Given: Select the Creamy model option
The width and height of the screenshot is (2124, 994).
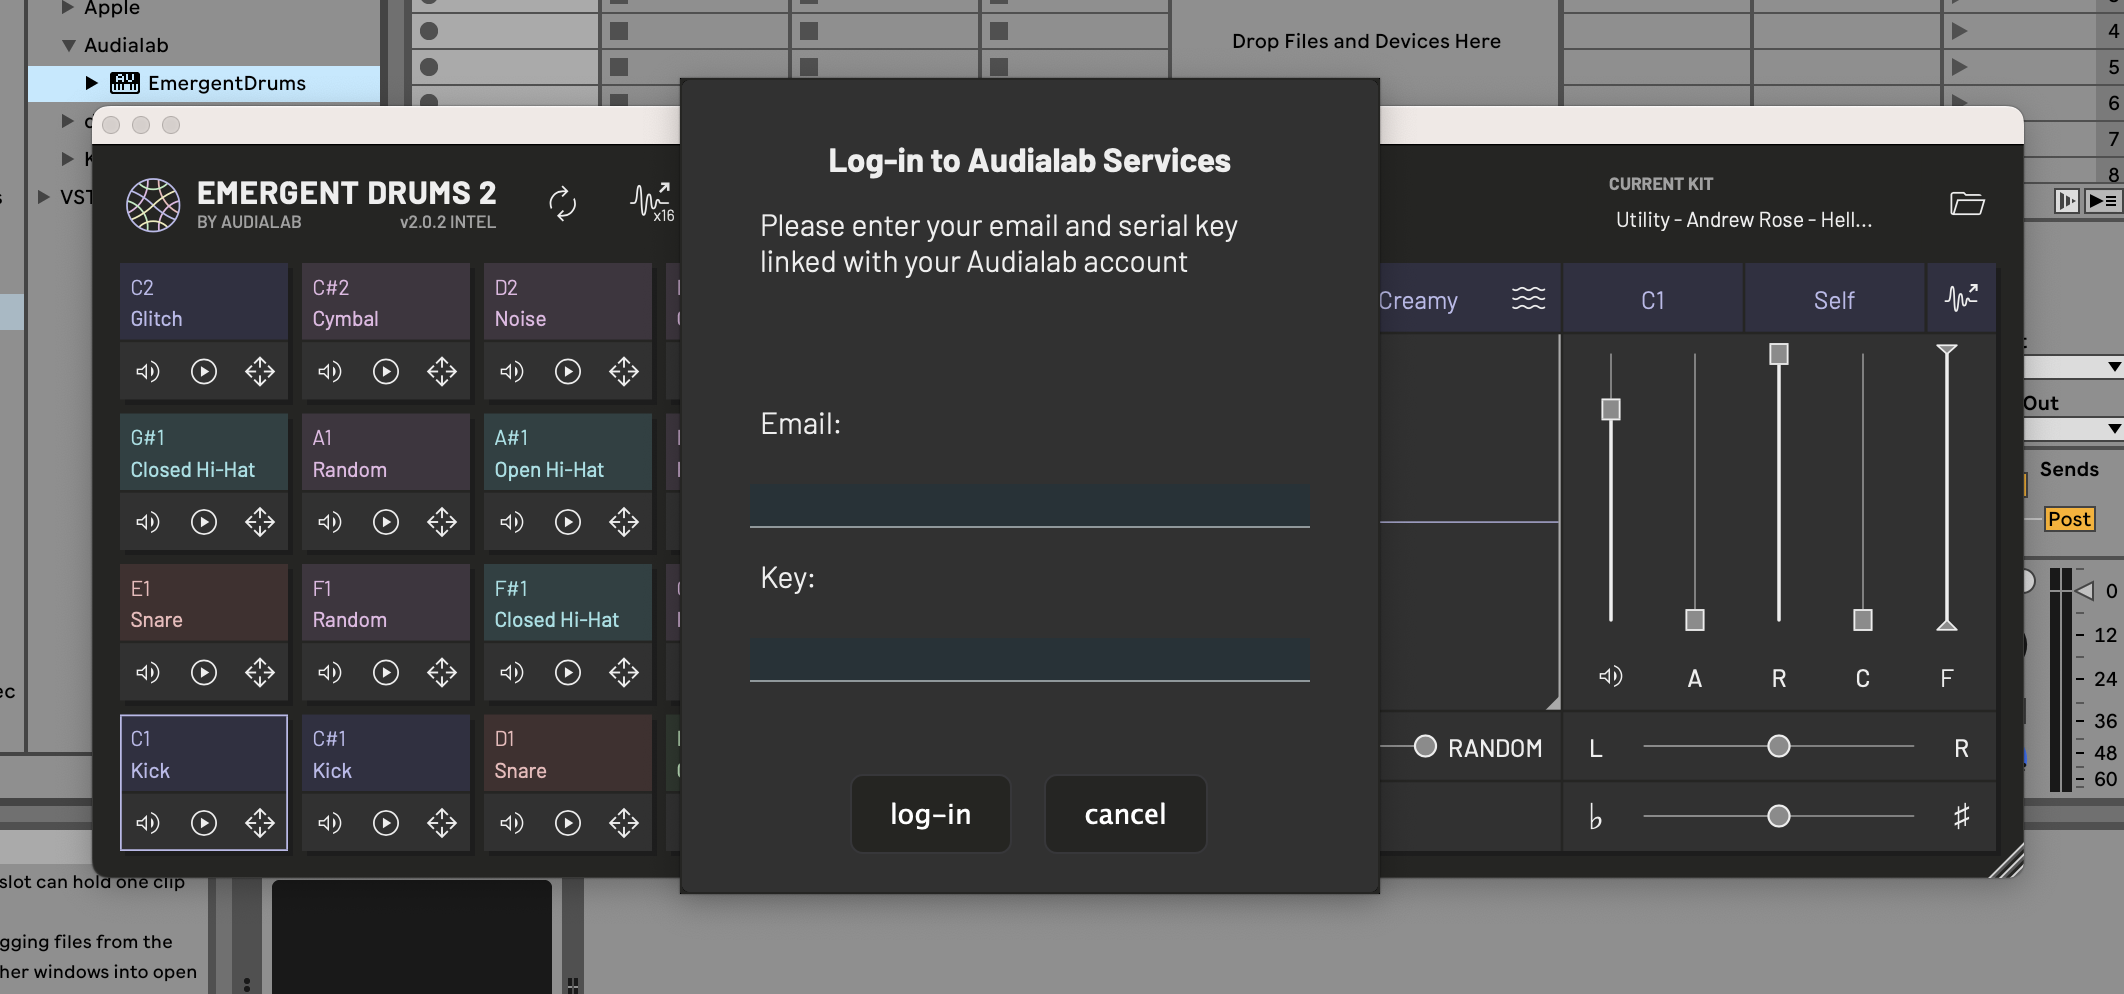Looking at the screenshot, I should [x=1418, y=300].
